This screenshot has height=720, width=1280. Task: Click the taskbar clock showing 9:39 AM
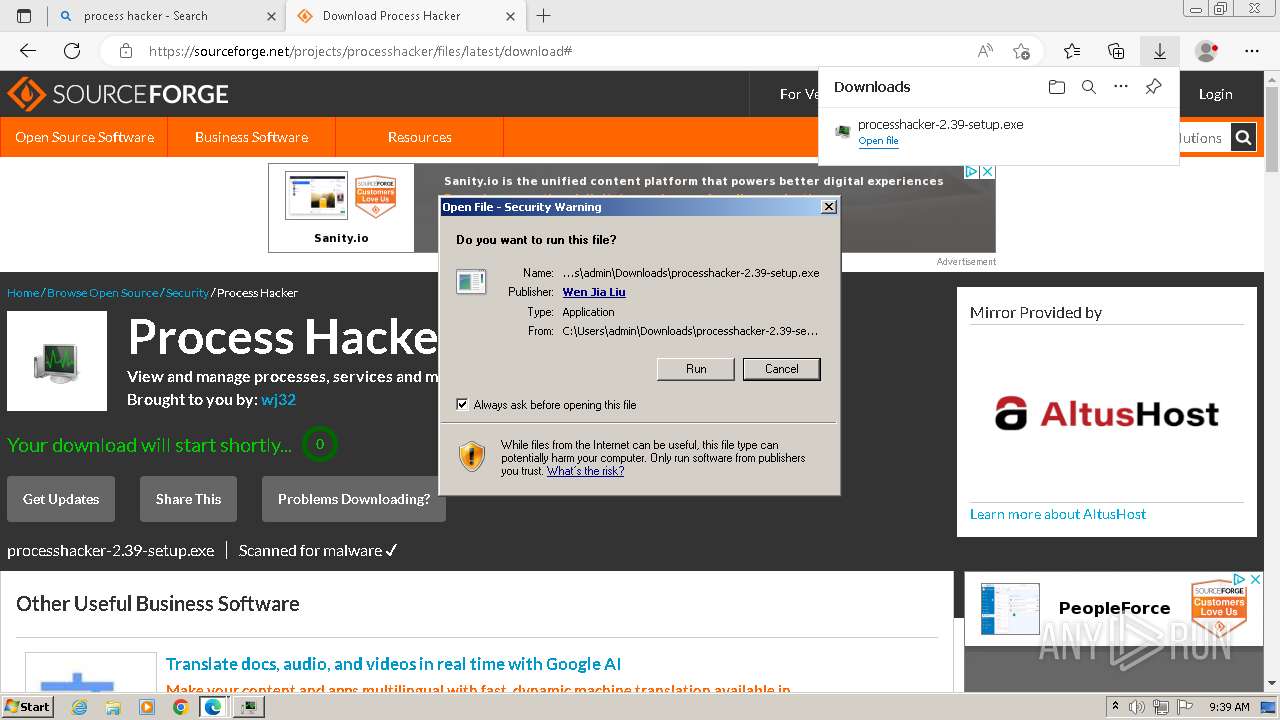tap(1229, 707)
